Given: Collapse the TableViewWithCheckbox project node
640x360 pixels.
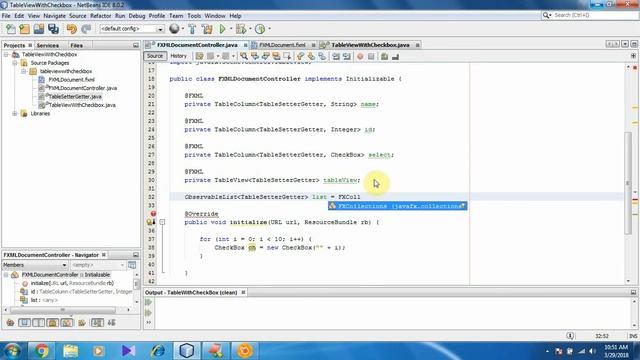Looking at the screenshot, I should click(6, 54).
